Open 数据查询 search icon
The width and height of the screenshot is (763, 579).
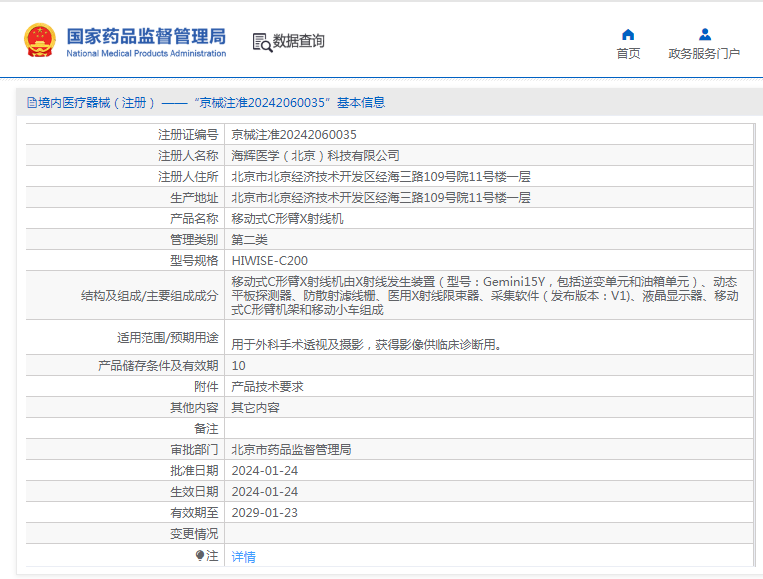click(262, 42)
